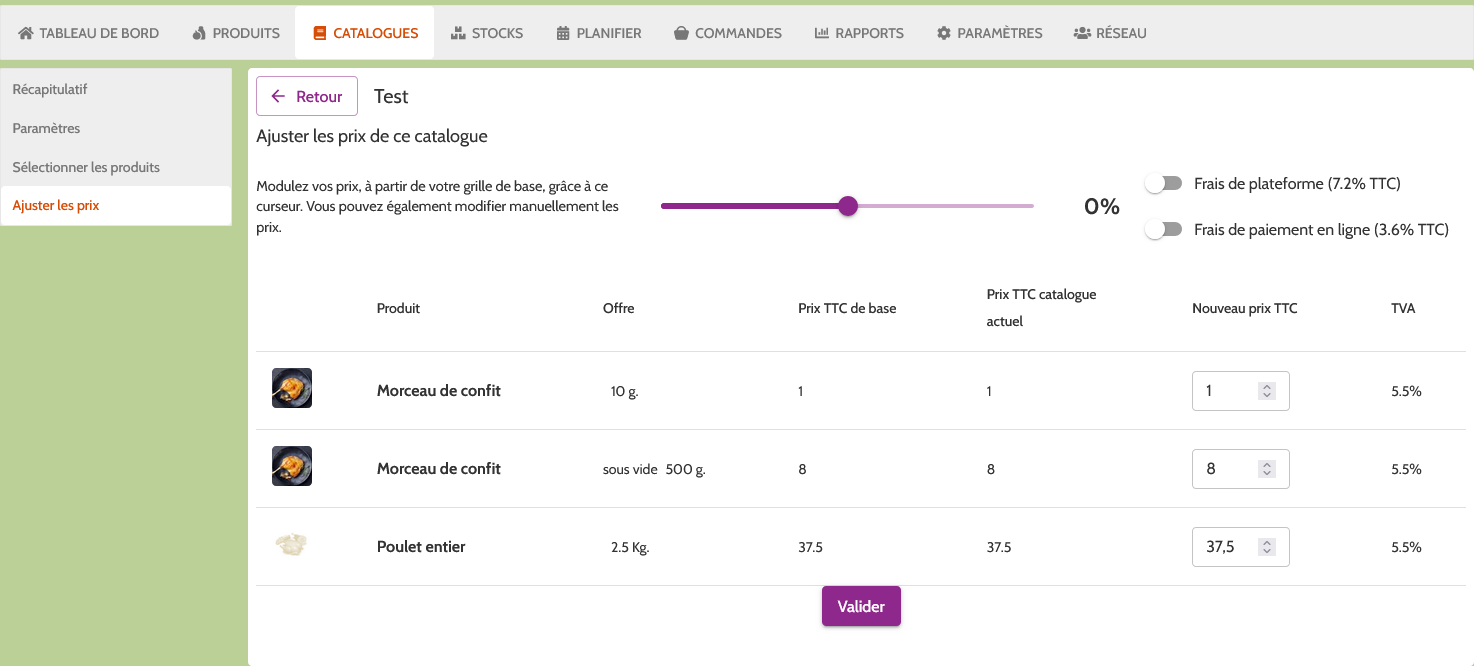Screen dimensions: 1474x666
Task: Click the Paramètres gear icon in navbar
Action: coord(943,33)
